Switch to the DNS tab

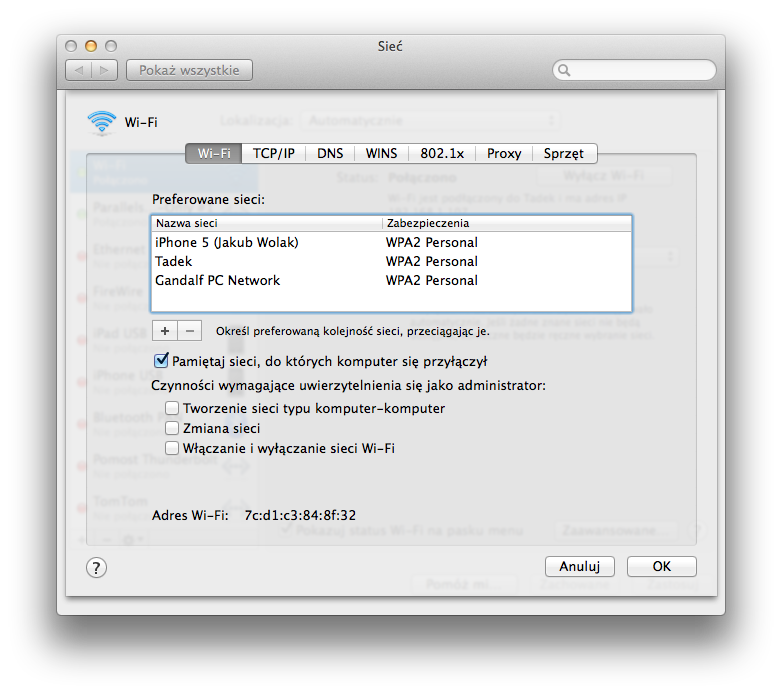pos(330,153)
